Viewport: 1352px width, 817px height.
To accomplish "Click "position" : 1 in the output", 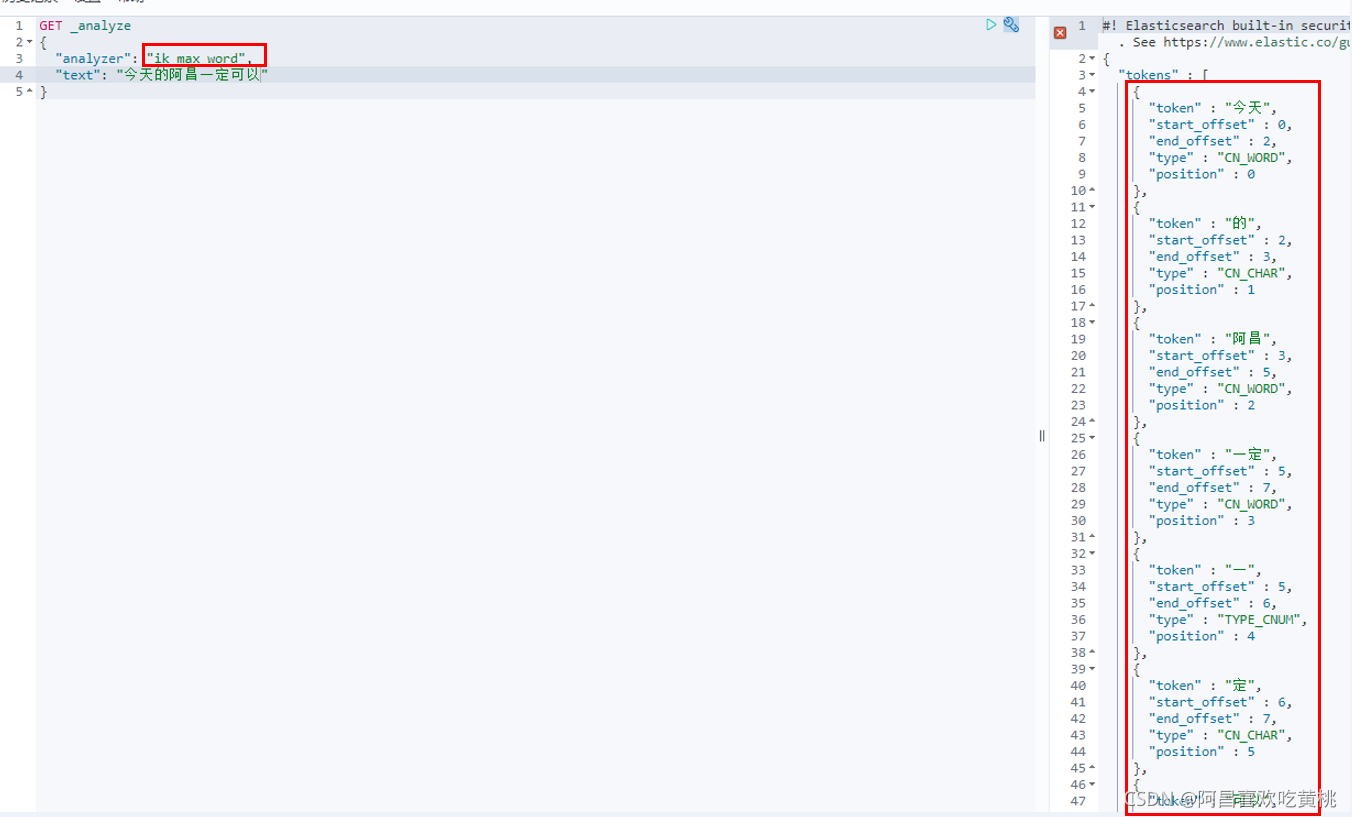I will click(1202, 290).
